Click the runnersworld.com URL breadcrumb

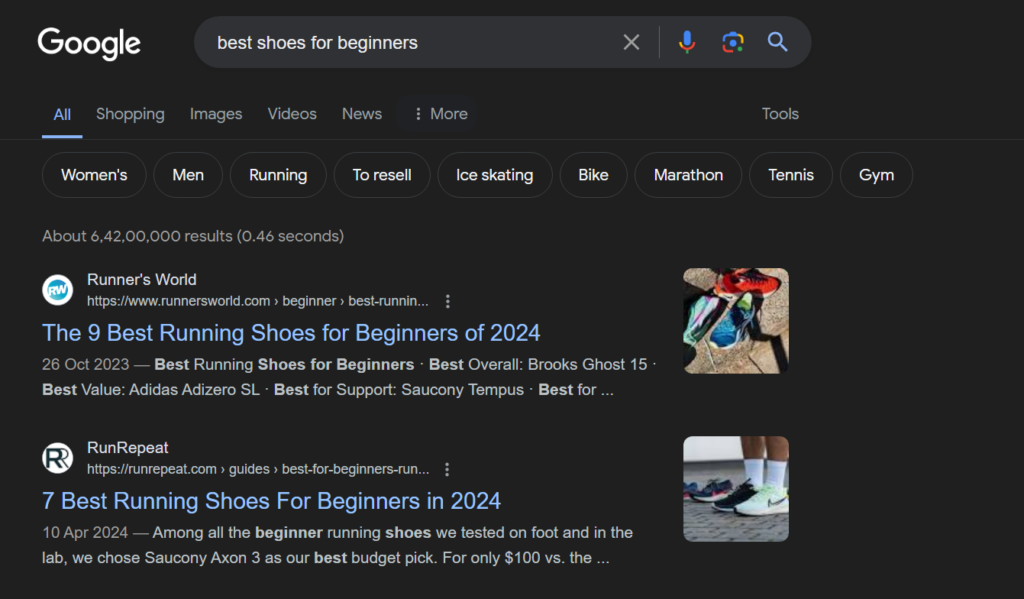coord(258,301)
